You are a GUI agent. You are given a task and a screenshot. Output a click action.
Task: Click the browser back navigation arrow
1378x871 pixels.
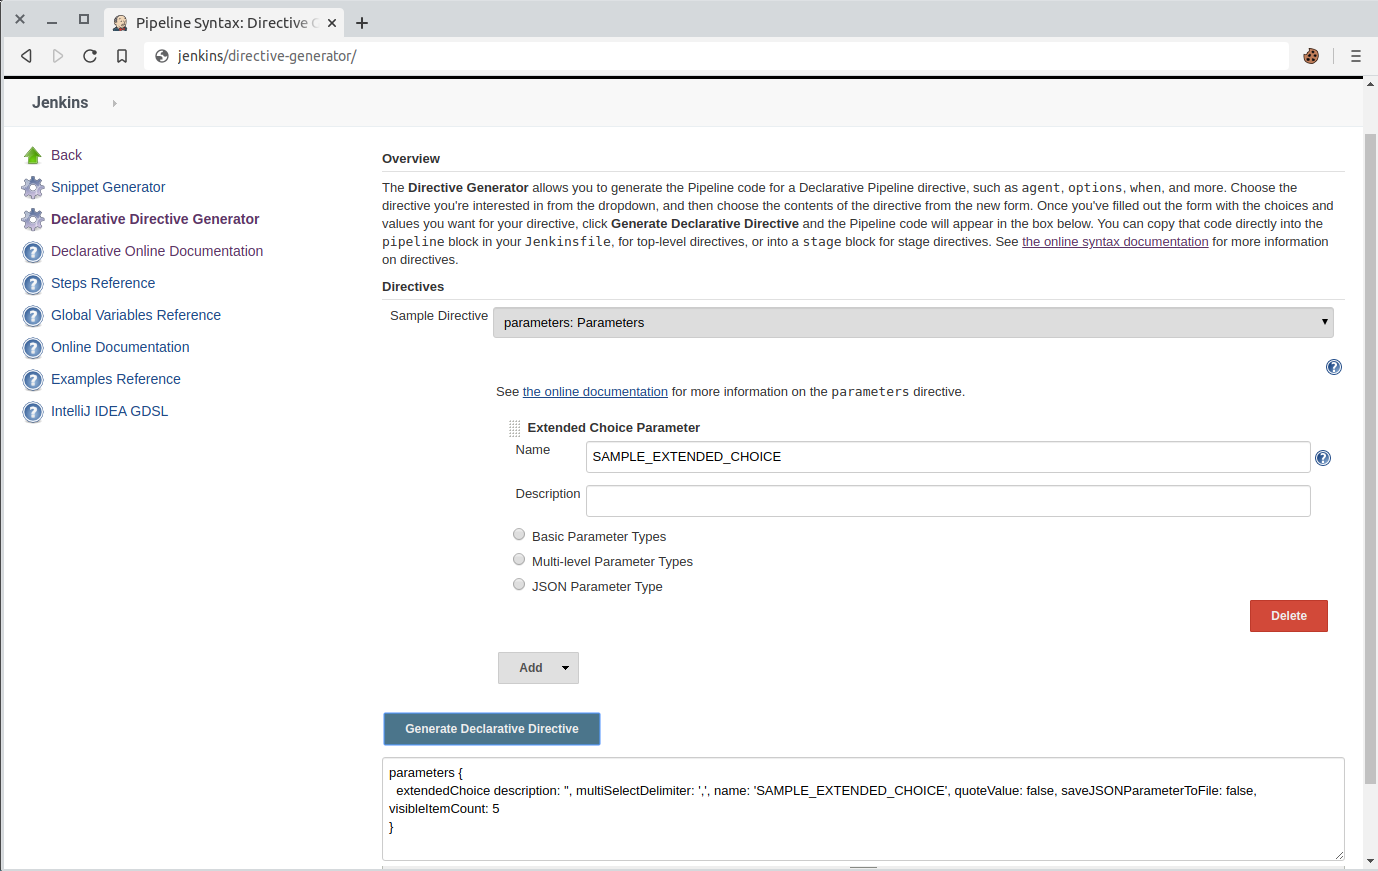coord(27,56)
